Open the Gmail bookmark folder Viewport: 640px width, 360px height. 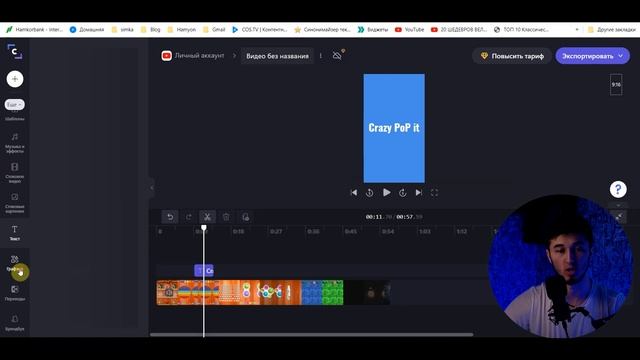[x=214, y=29]
